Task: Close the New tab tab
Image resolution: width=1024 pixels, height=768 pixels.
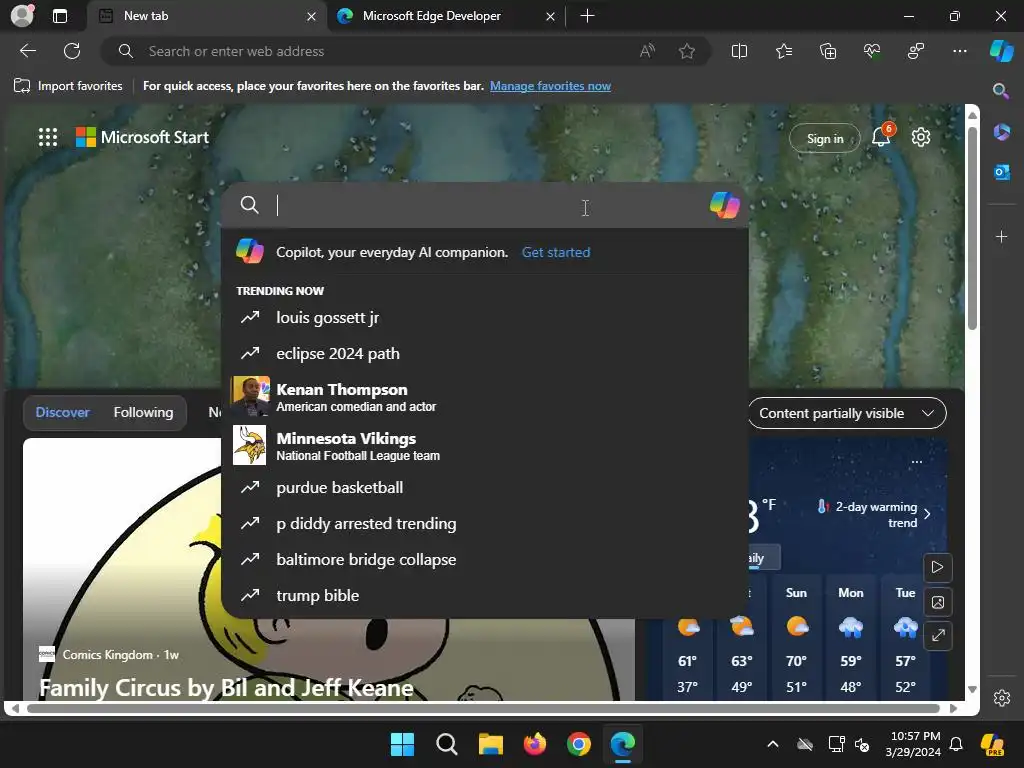Action: 312,16
